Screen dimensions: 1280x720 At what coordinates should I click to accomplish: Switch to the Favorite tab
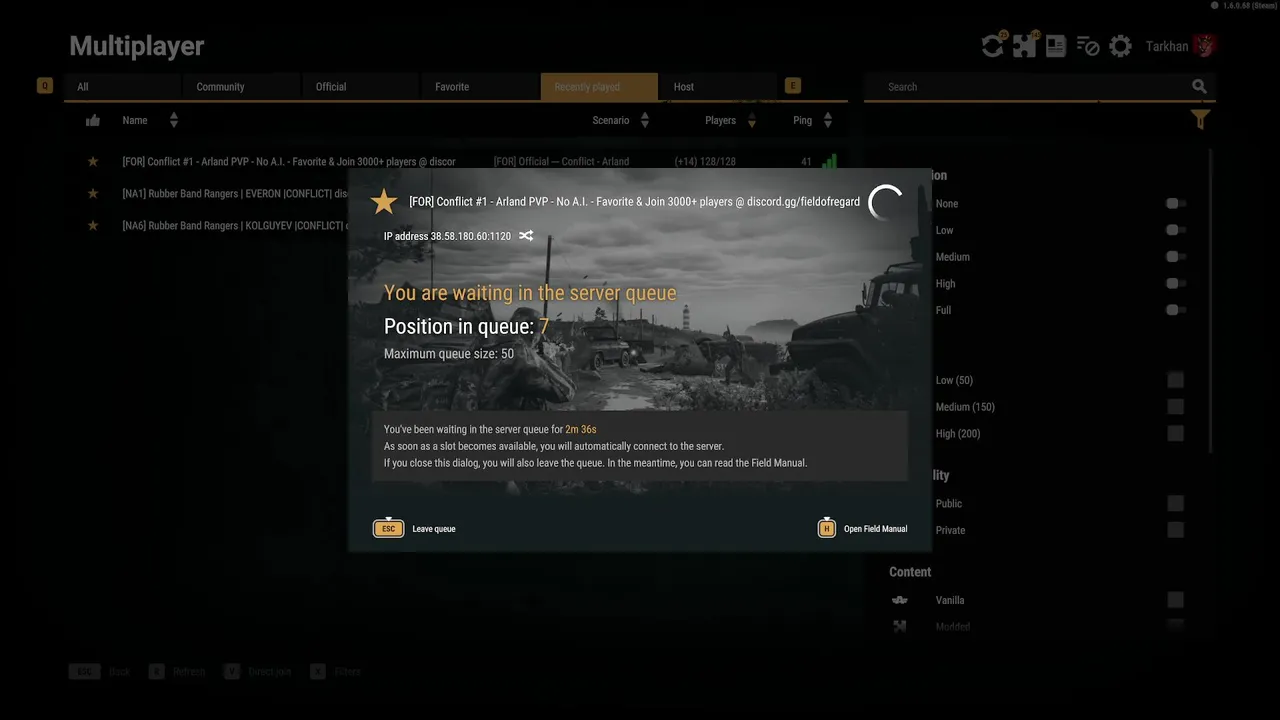tap(479, 87)
